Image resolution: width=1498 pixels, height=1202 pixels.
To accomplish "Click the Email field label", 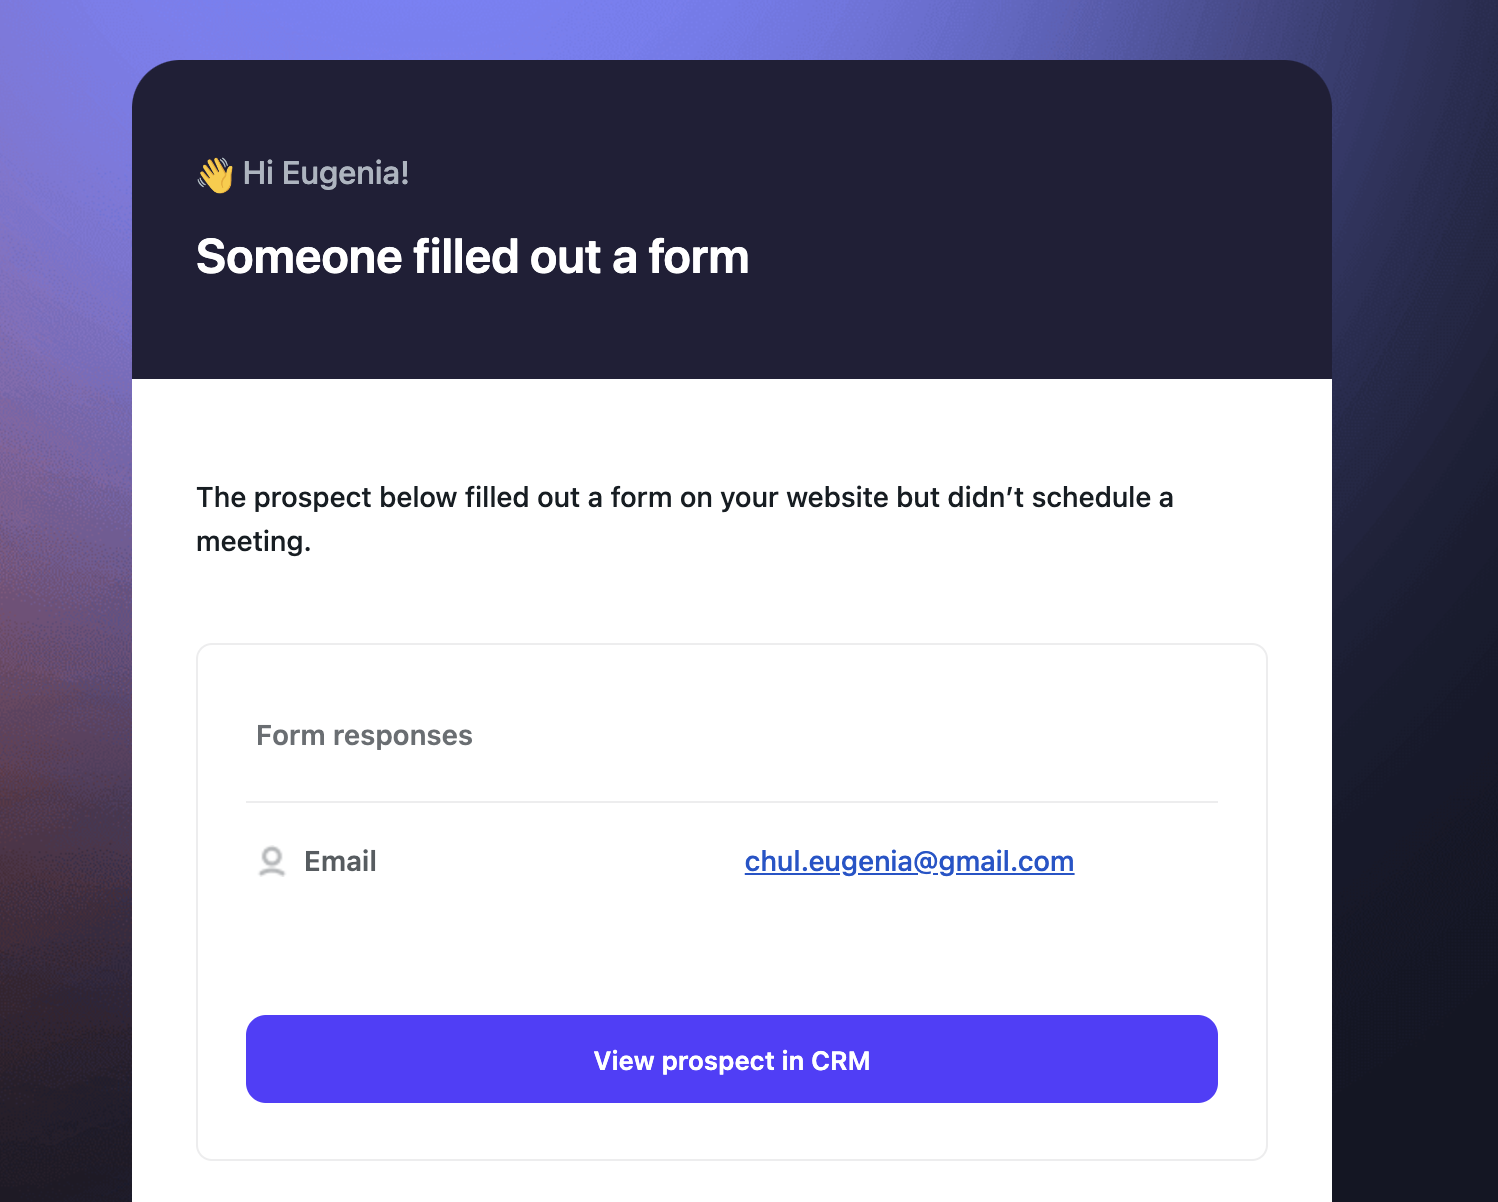I will (340, 862).
